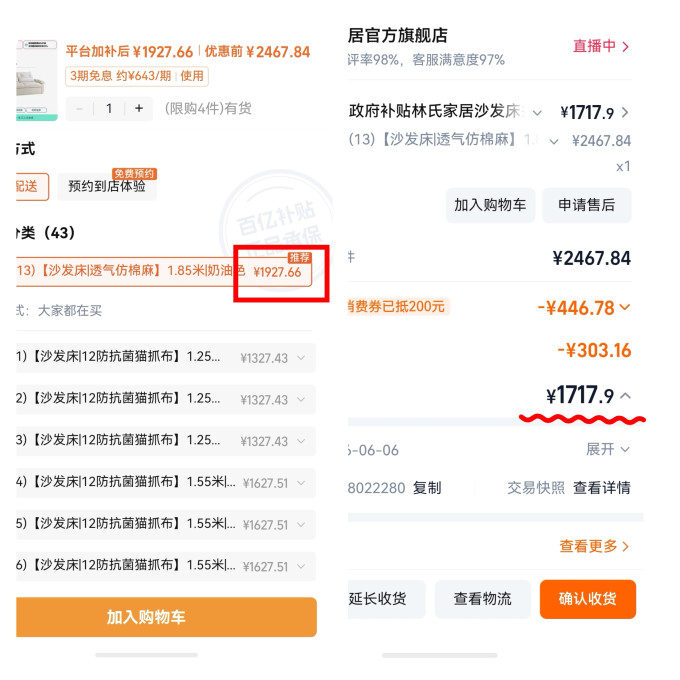Expand the -¥446.78 discount details
This screenshot has height=680, width=680.
(x=625, y=307)
